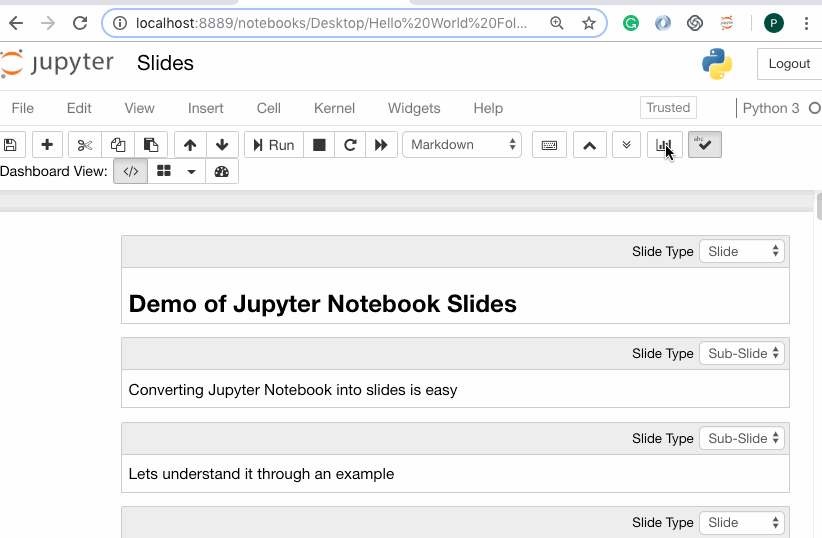822x538 pixels.
Task: Run the selected cell
Action: (x=273, y=145)
